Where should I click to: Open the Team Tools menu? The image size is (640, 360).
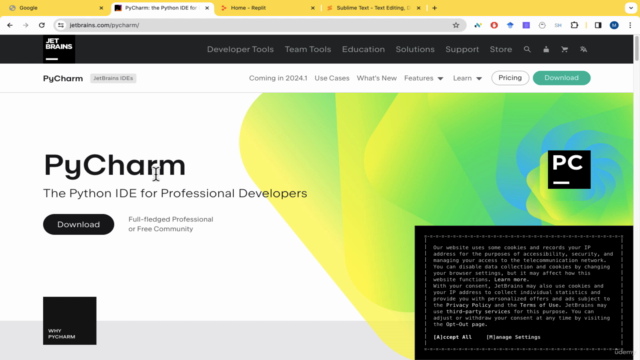(308, 49)
